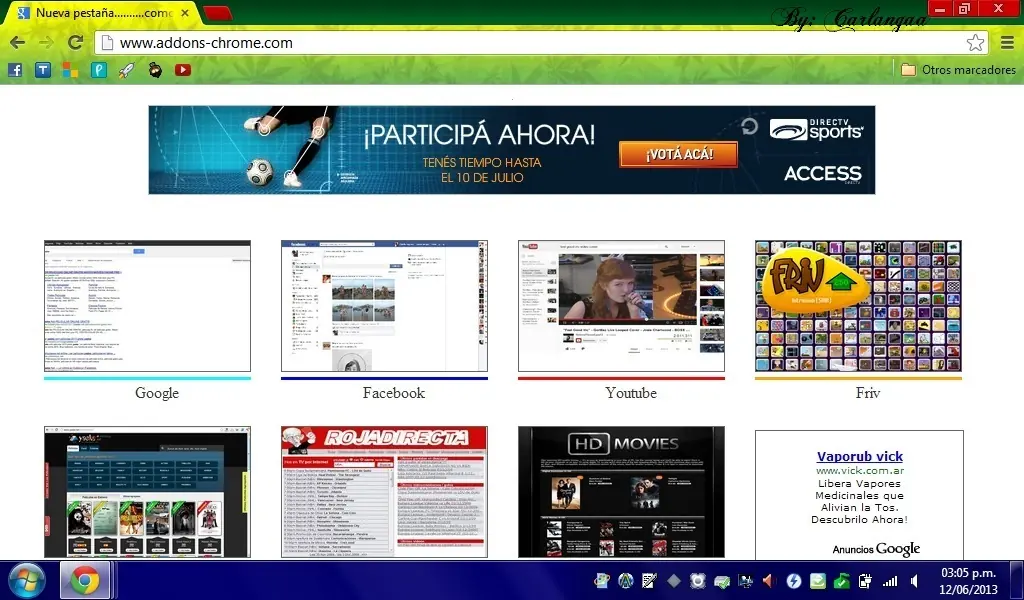Open the Facebook bookmark icon
Image resolution: width=1024 pixels, height=600 pixels.
click(15, 70)
